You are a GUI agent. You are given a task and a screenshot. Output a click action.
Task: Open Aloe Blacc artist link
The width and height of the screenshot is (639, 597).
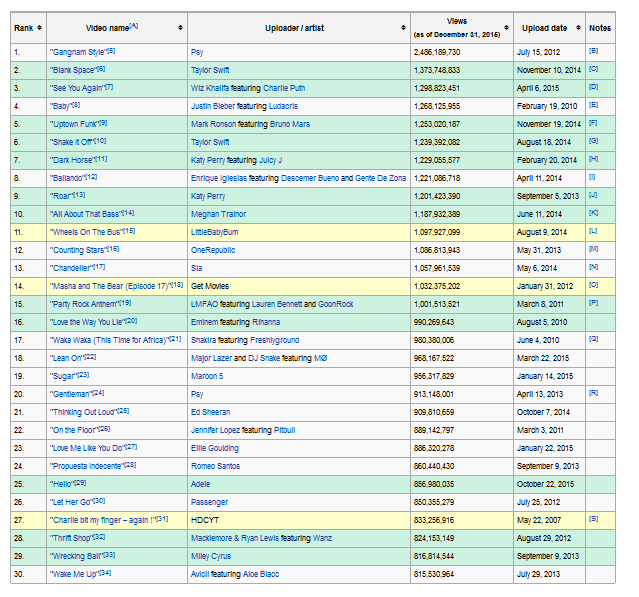point(261,574)
